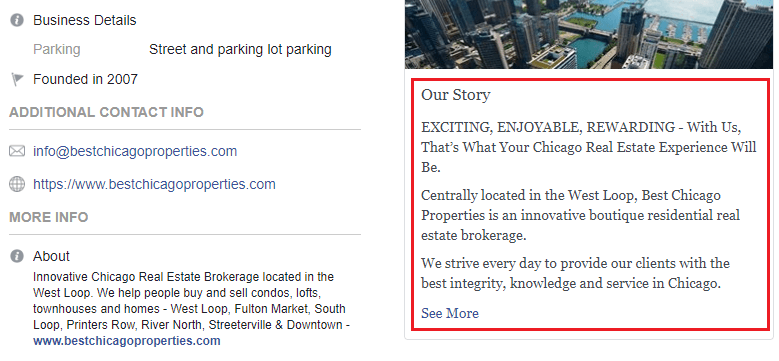Click the email envelope icon
Image resolution: width=779 pixels, height=361 pixels.
click(x=17, y=151)
